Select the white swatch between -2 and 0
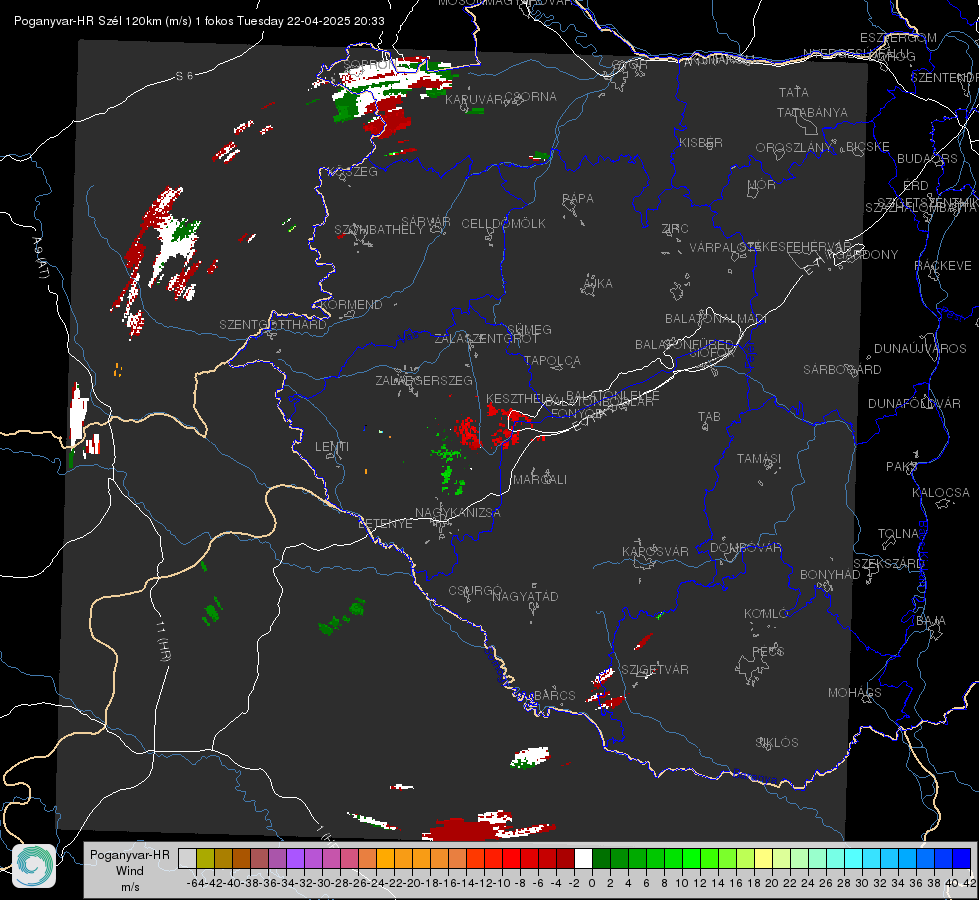The image size is (979, 900). coord(583,858)
